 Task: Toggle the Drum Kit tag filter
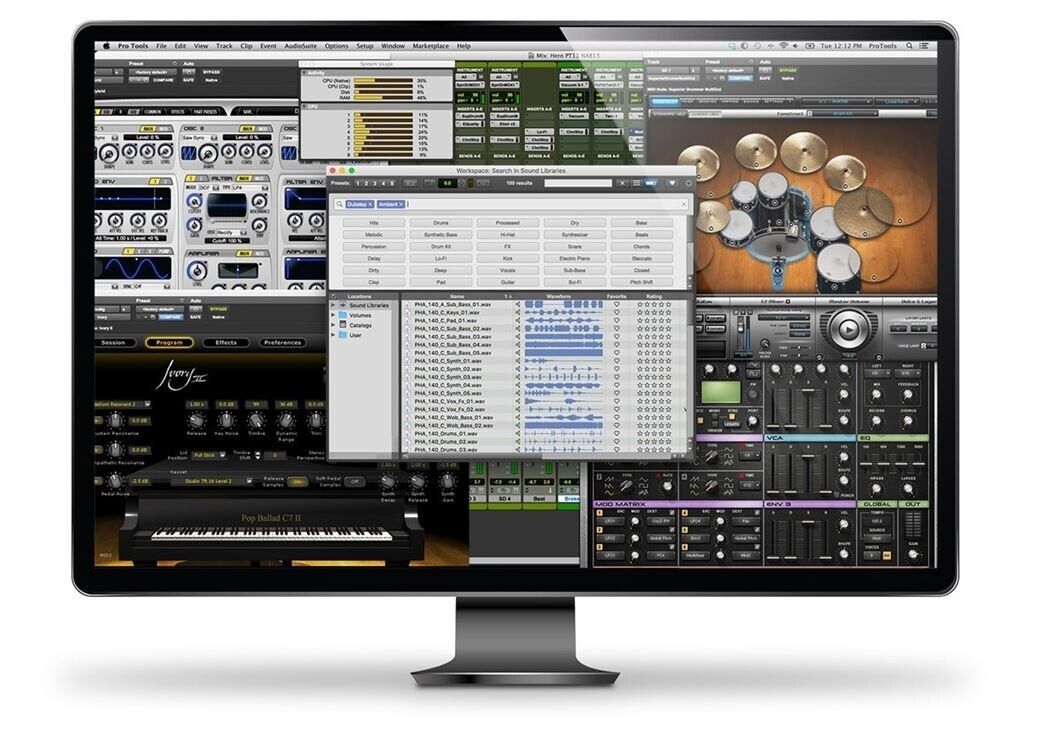coord(441,246)
